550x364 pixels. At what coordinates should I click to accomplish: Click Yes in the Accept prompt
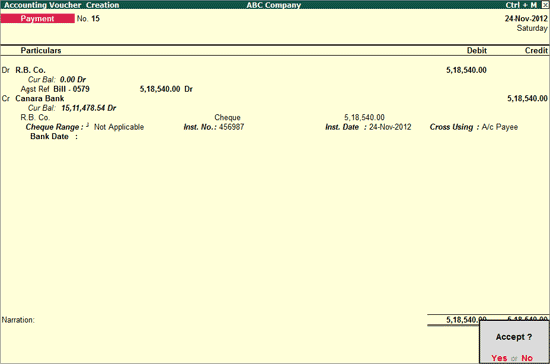pyautogui.click(x=499, y=358)
